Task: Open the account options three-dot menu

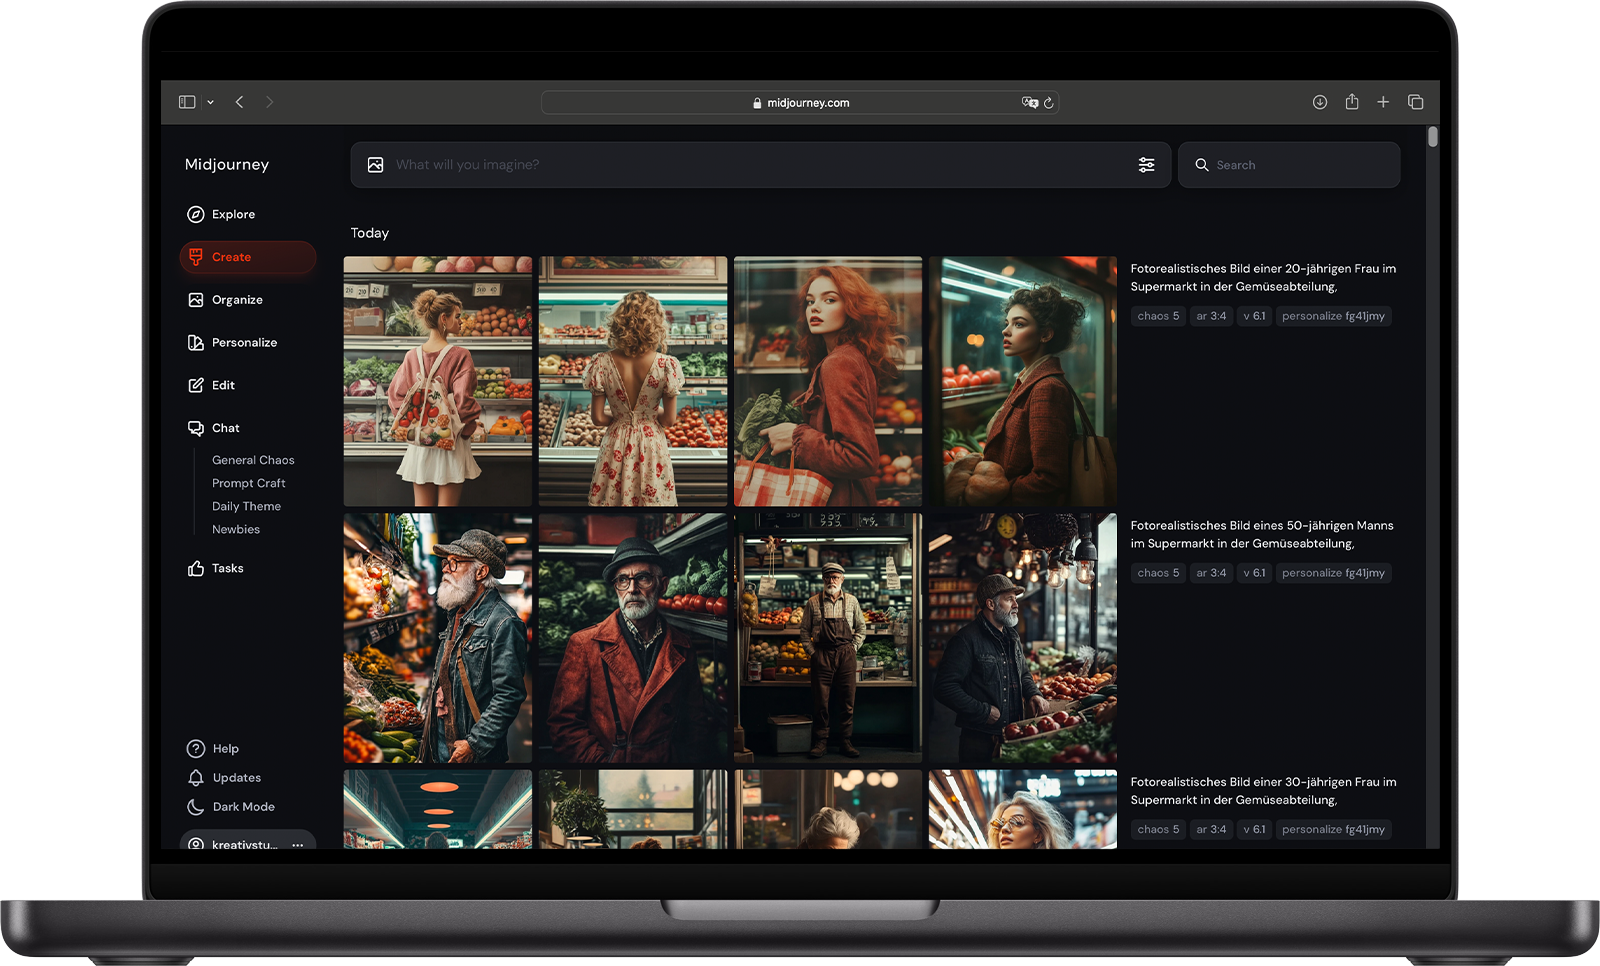Action: [297, 845]
